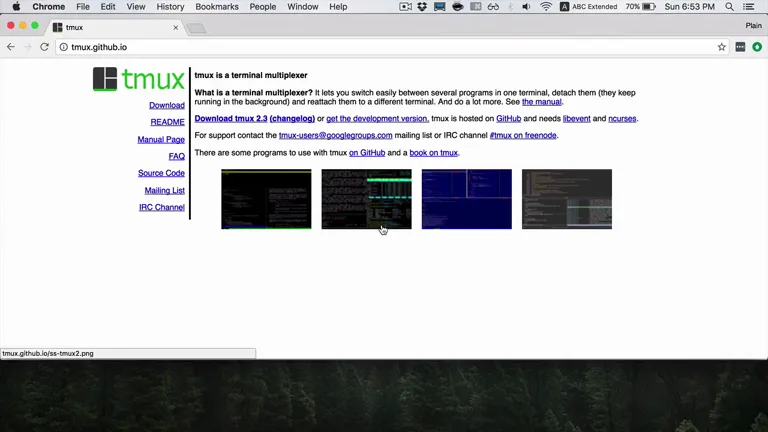Viewport: 768px width, 432px height.
Task: Open the History menu
Action: click(x=170, y=7)
